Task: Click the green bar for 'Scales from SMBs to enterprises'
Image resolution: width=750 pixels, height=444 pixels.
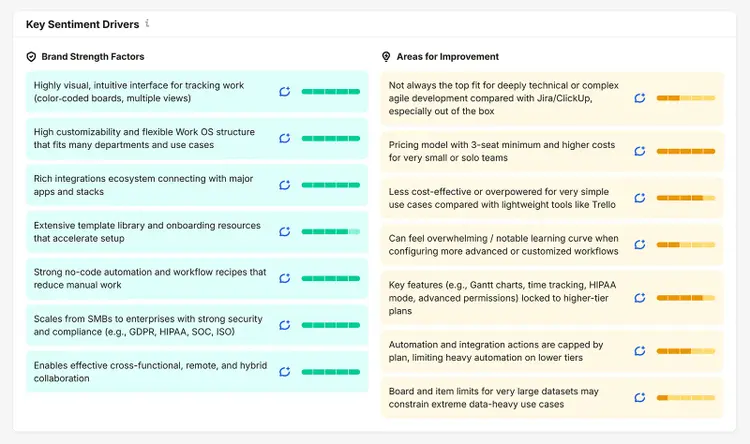Action: 331,325
